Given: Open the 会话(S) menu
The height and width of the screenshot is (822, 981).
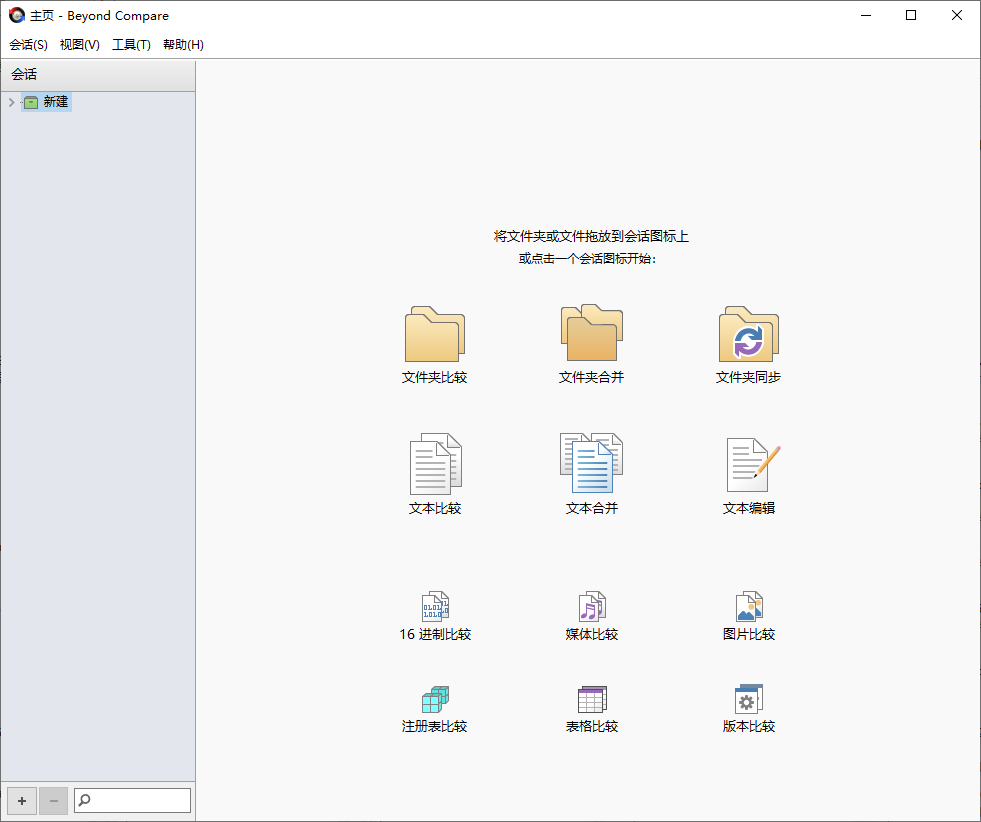Looking at the screenshot, I should pyautogui.click(x=28, y=44).
